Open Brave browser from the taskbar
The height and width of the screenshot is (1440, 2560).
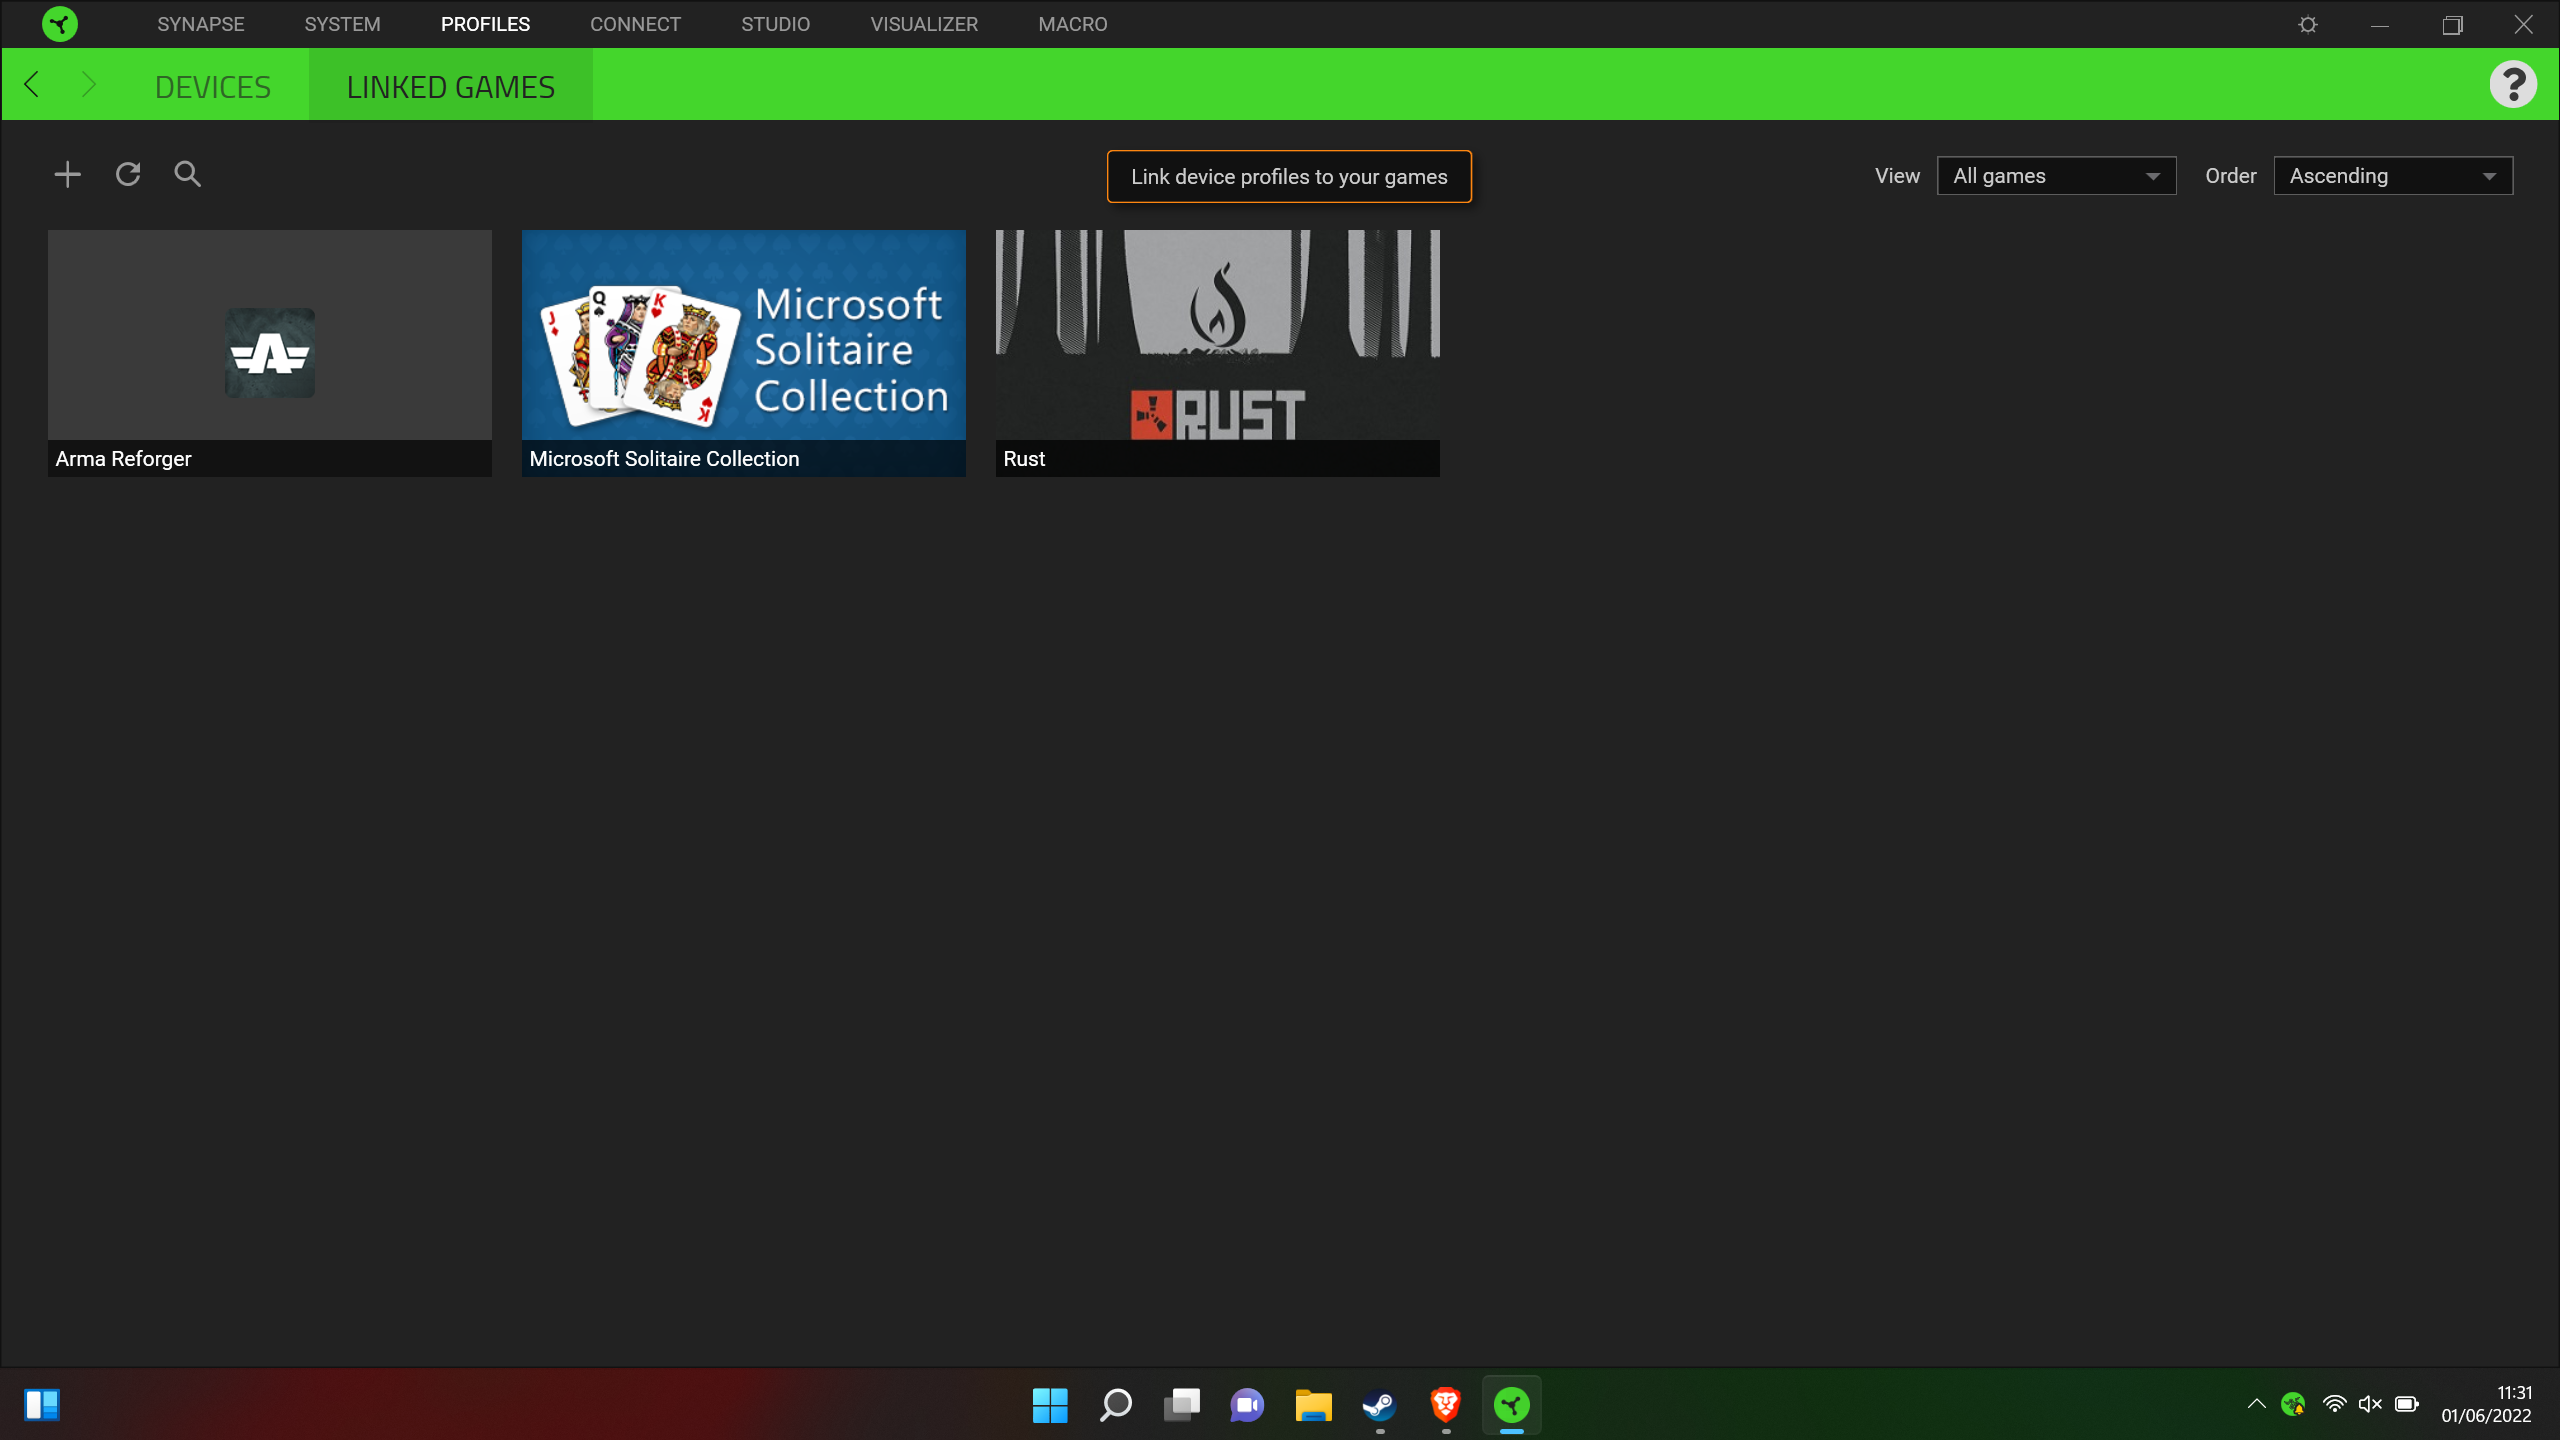(1444, 1405)
